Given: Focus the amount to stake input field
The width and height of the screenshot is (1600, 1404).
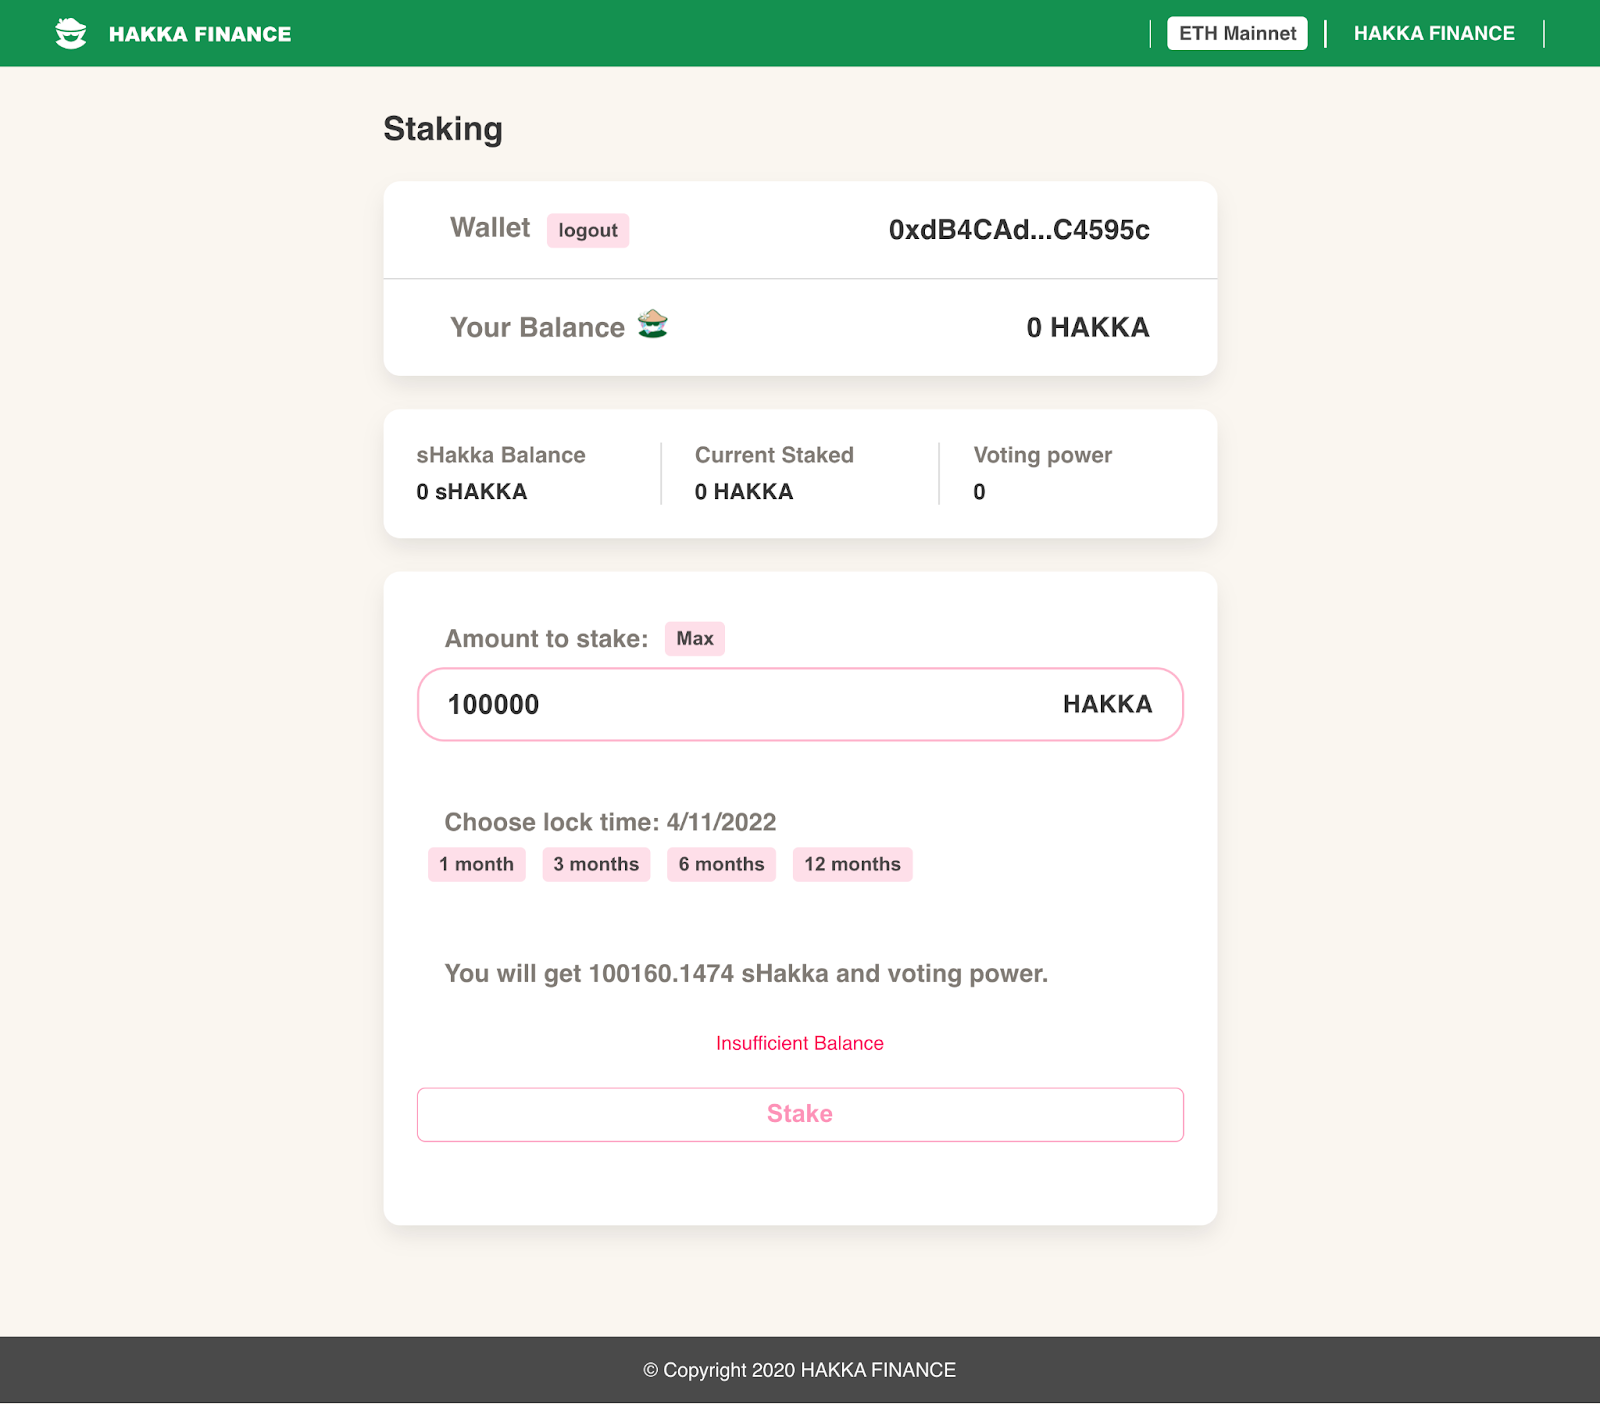Looking at the screenshot, I should (x=800, y=704).
